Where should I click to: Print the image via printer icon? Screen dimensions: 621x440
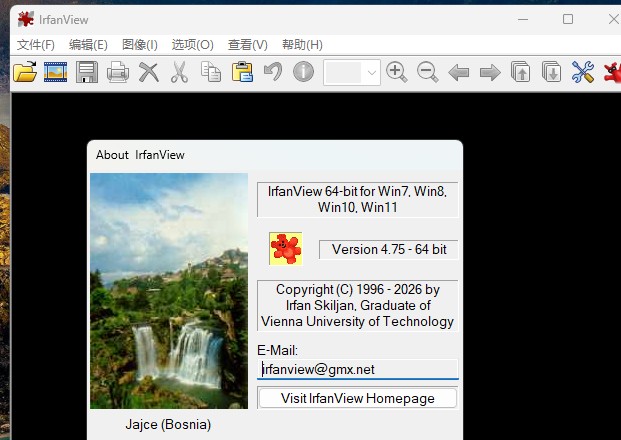118,72
